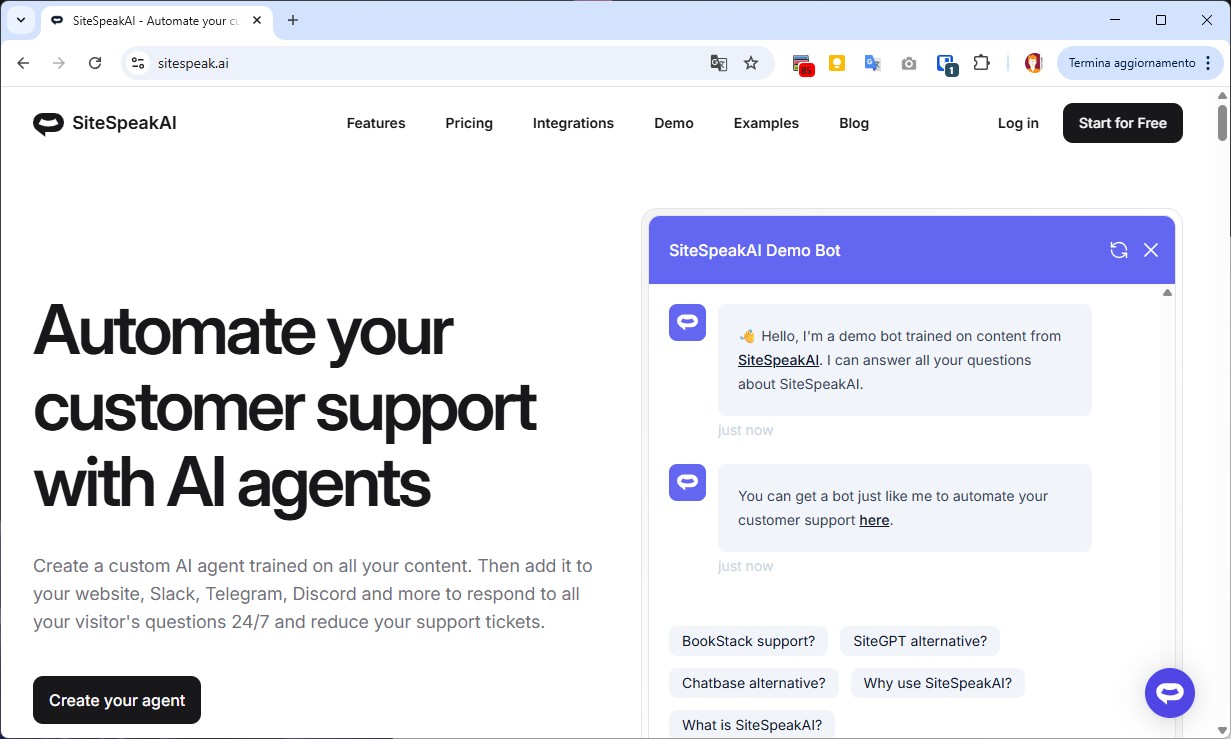Click the SiteSpeakAI logo icon
The height and width of the screenshot is (739, 1231).
tap(48, 124)
